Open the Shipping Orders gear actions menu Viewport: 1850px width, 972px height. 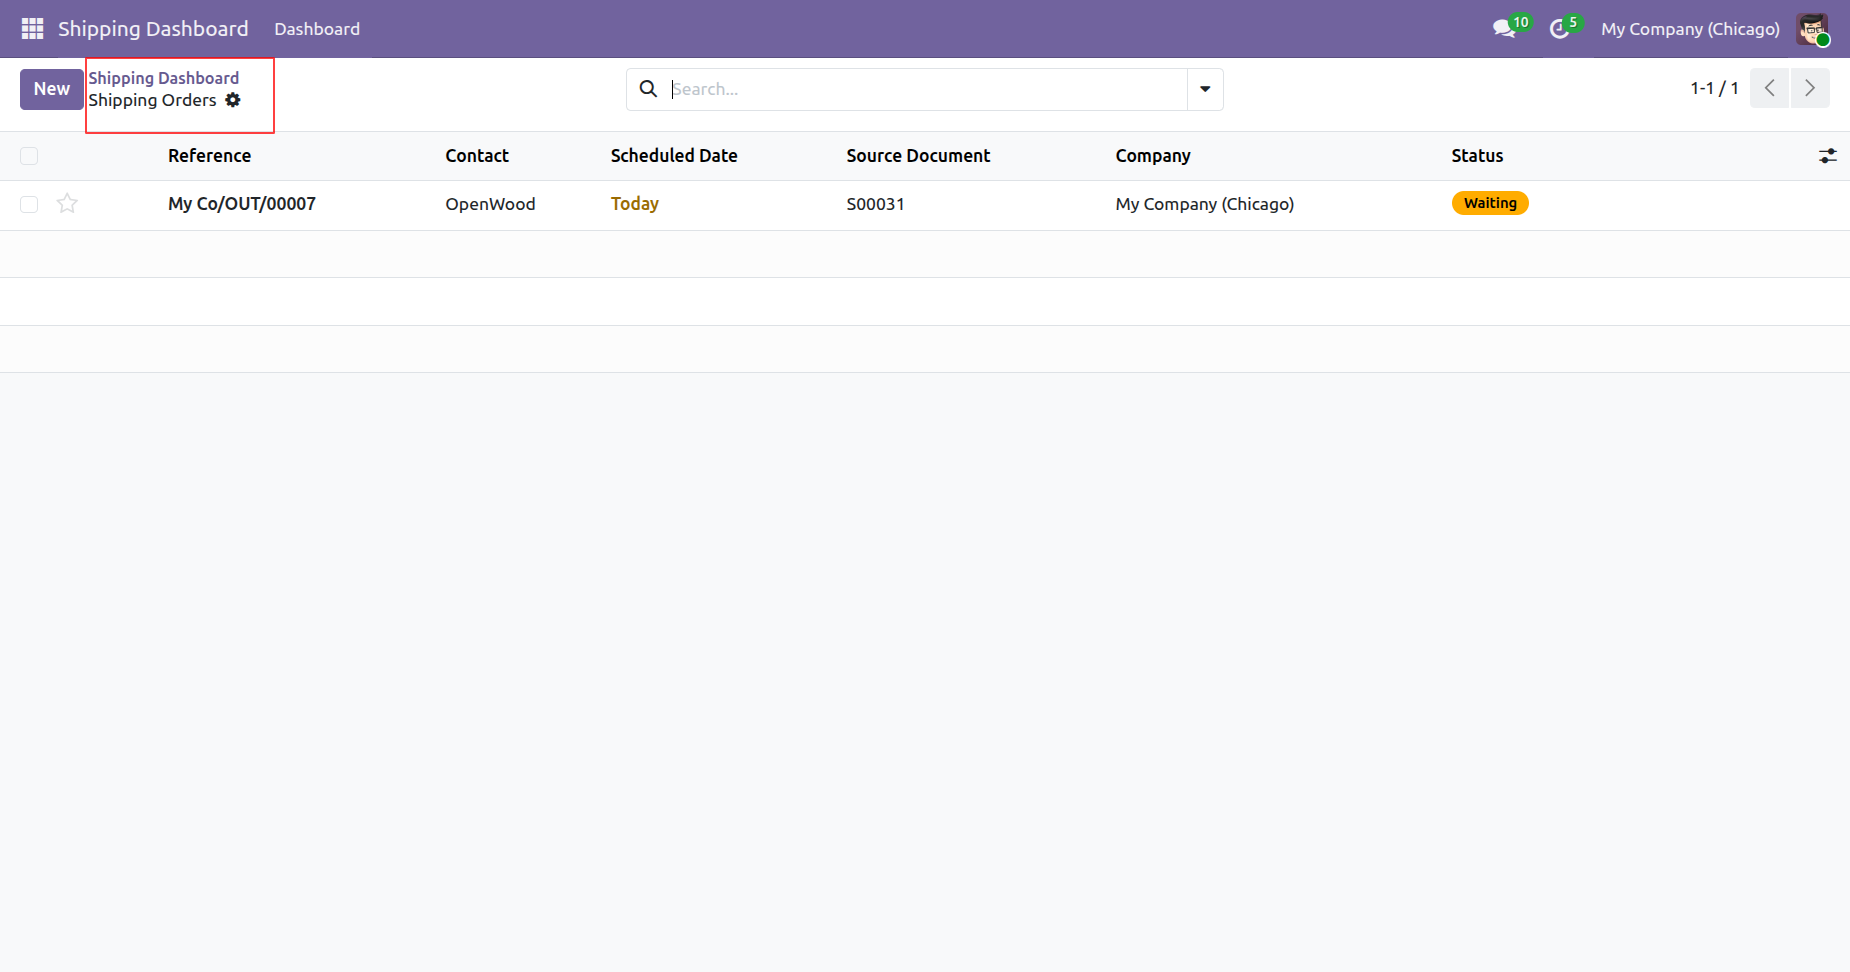[233, 100]
